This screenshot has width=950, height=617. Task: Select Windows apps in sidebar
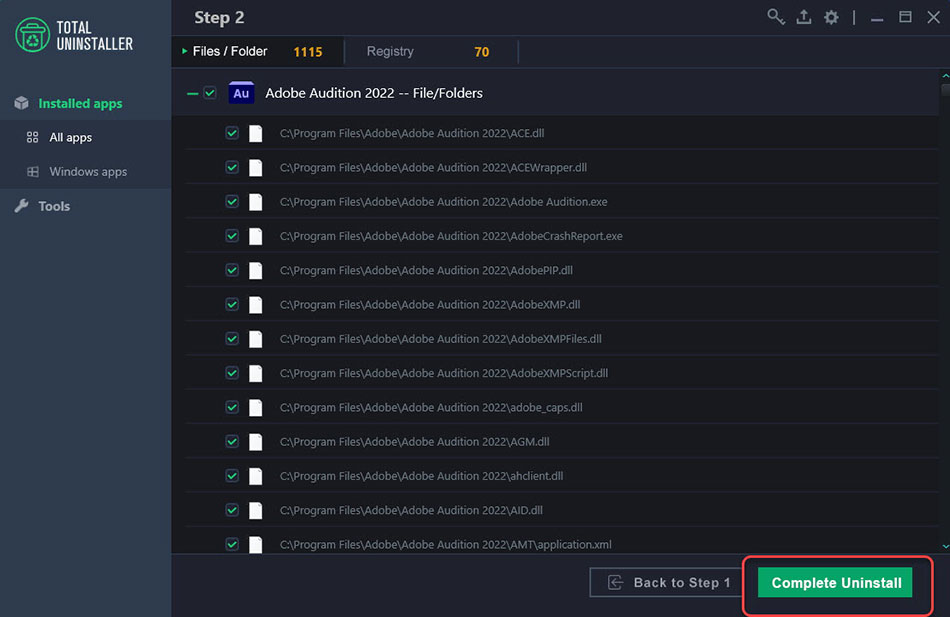coord(85,172)
